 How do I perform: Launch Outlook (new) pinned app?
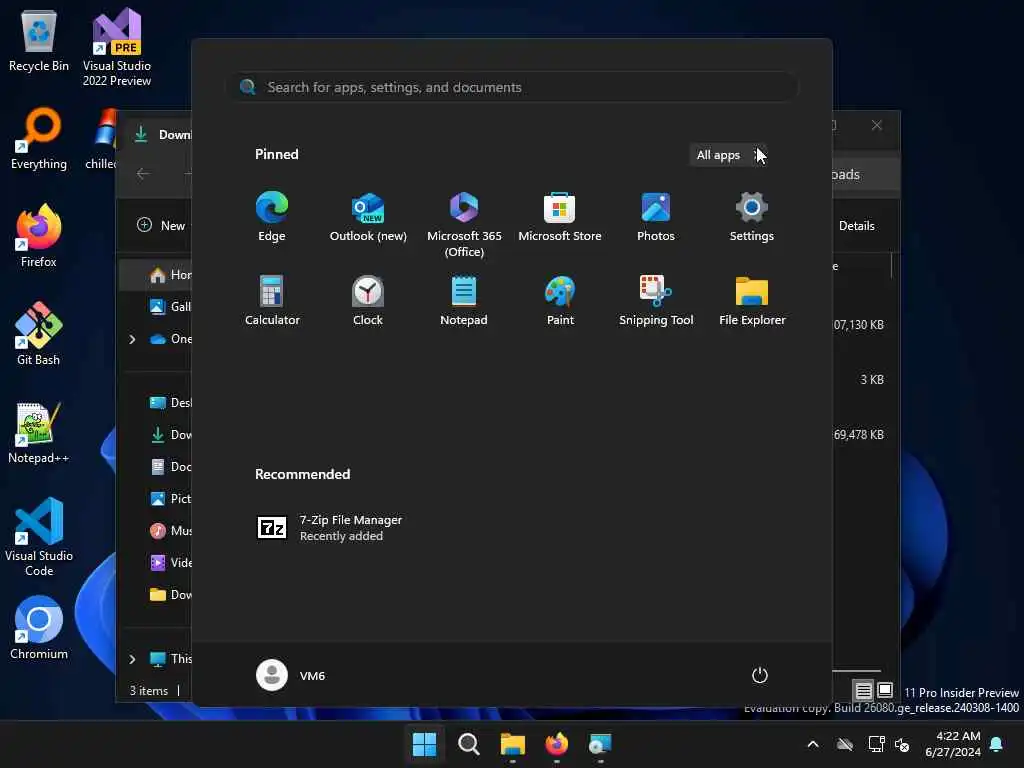pos(368,217)
